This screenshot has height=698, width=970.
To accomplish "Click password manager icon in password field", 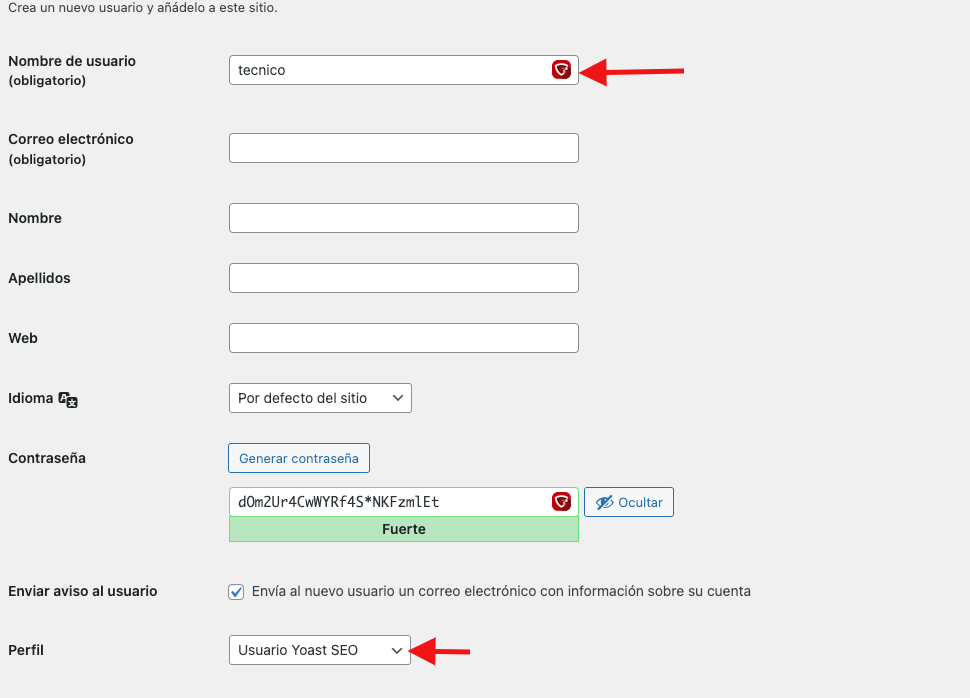I will coord(561,502).
